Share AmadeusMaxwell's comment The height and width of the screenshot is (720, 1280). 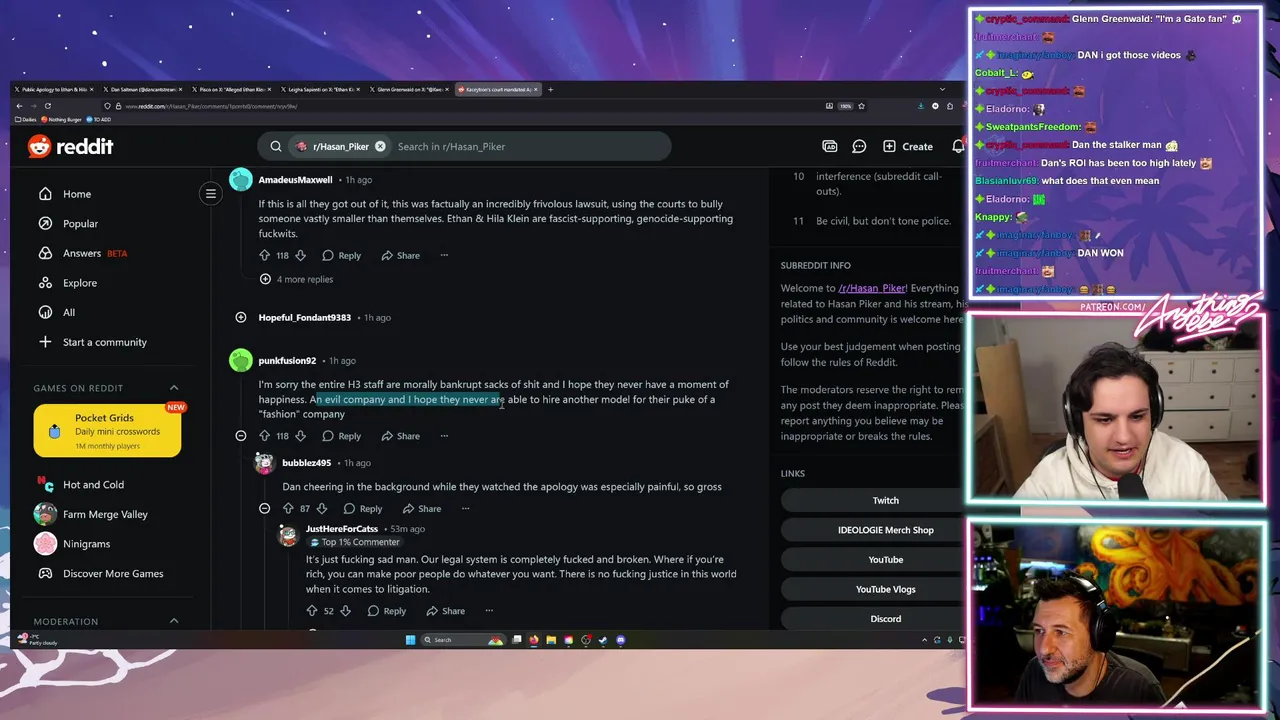point(400,255)
